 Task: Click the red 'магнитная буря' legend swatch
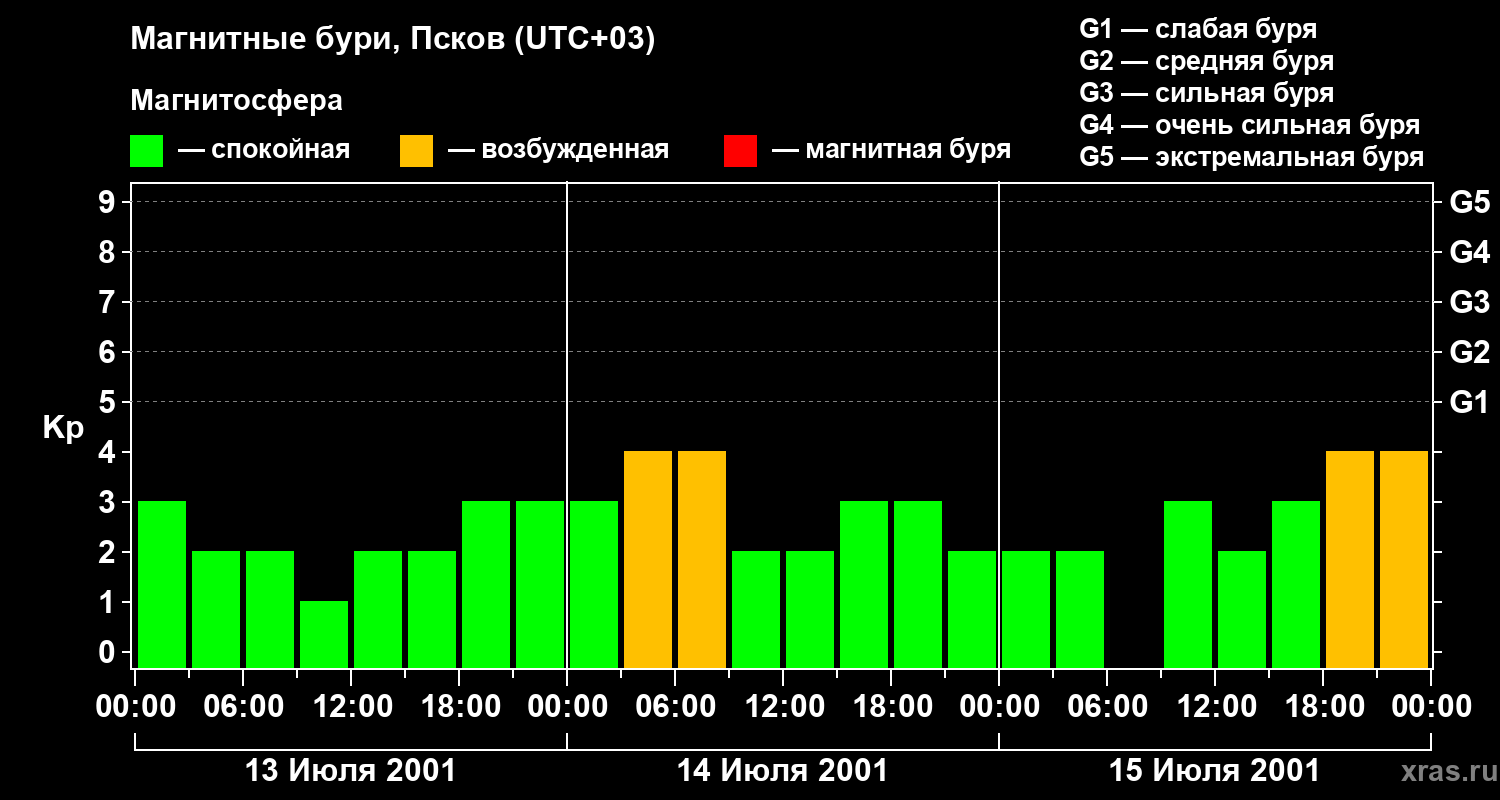pyautogui.click(x=740, y=150)
